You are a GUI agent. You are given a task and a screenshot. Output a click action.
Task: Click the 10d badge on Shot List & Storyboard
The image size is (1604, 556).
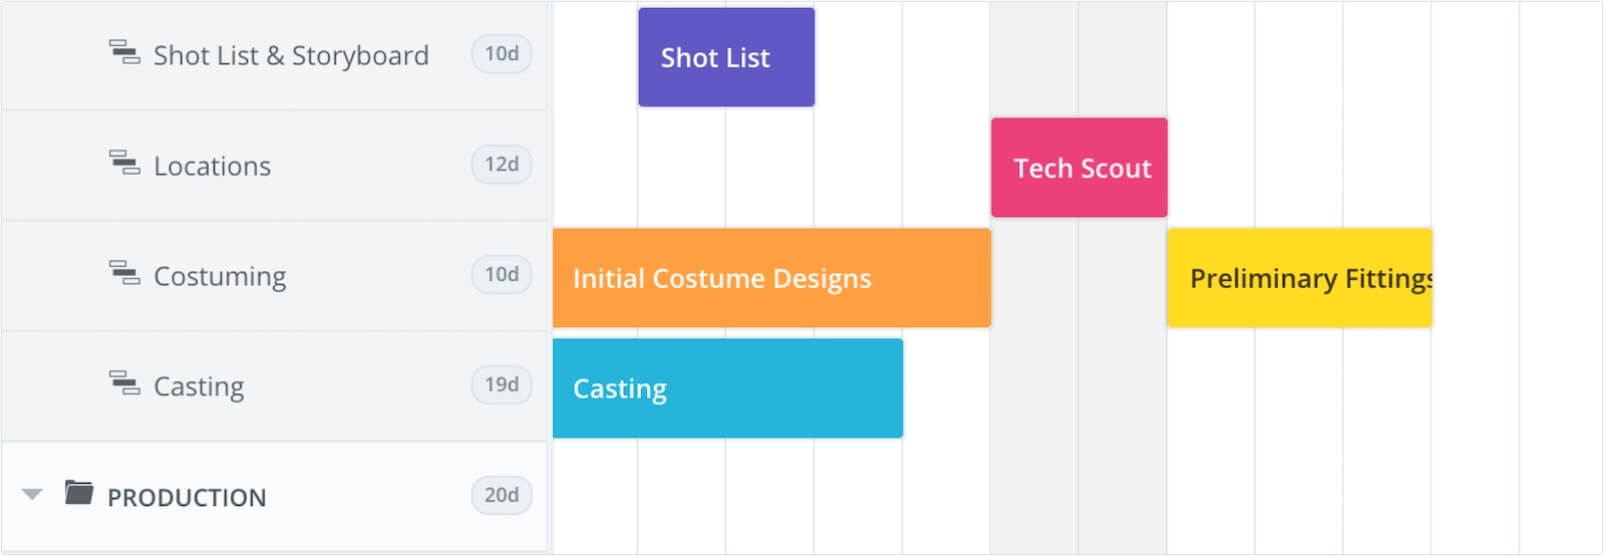click(x=502, y=54)
